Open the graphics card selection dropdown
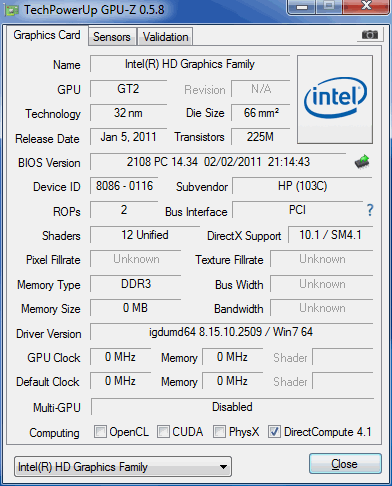 click(x=123, y=467)
